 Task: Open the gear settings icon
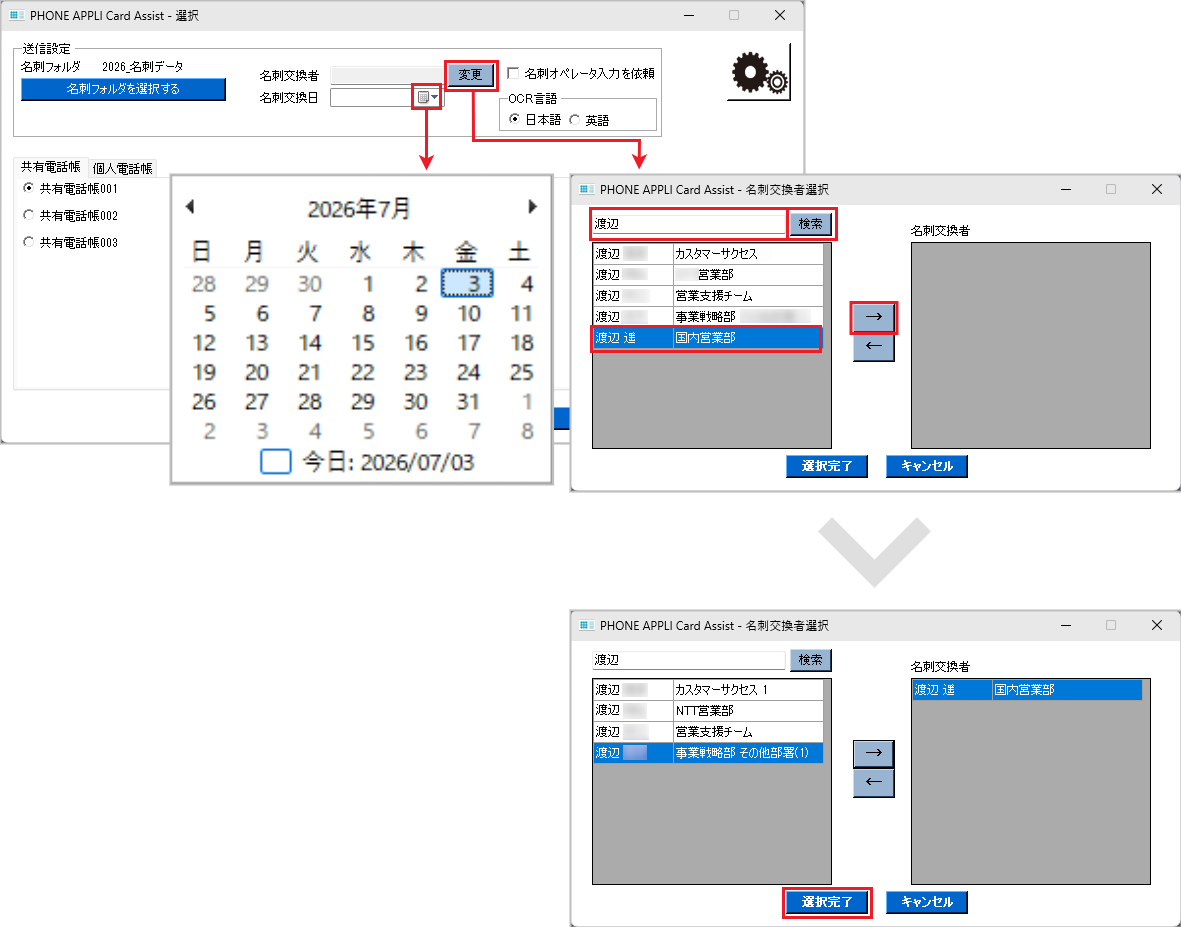[x=759, y=74]
